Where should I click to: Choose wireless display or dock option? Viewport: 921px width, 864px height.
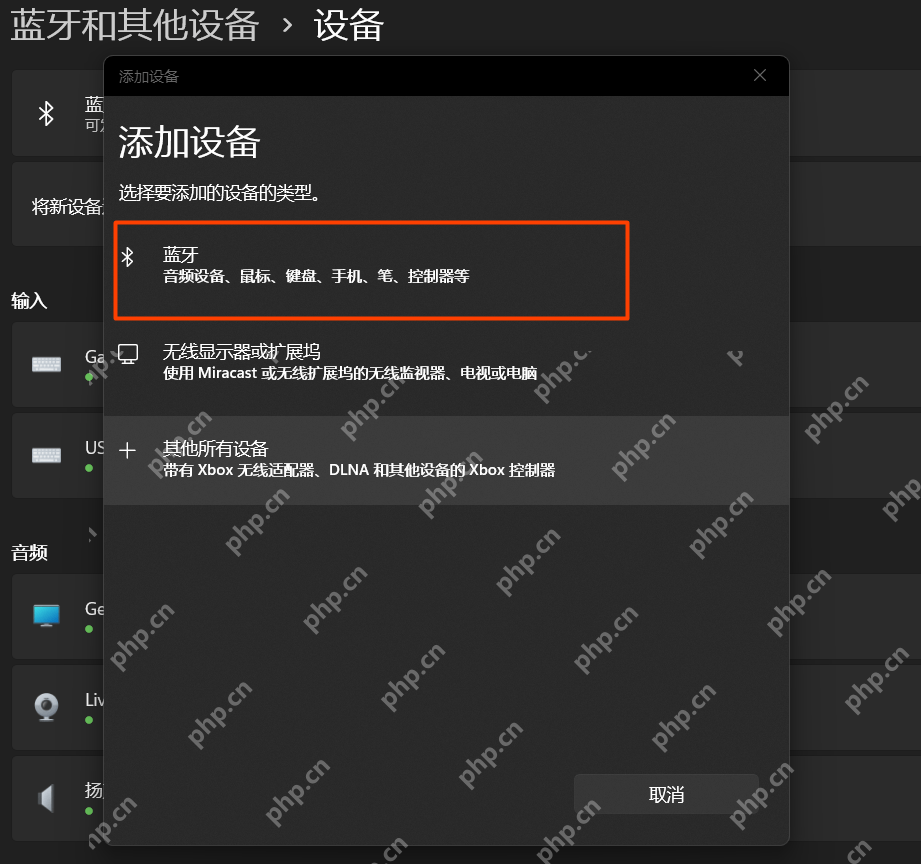(x=446, y=362)
